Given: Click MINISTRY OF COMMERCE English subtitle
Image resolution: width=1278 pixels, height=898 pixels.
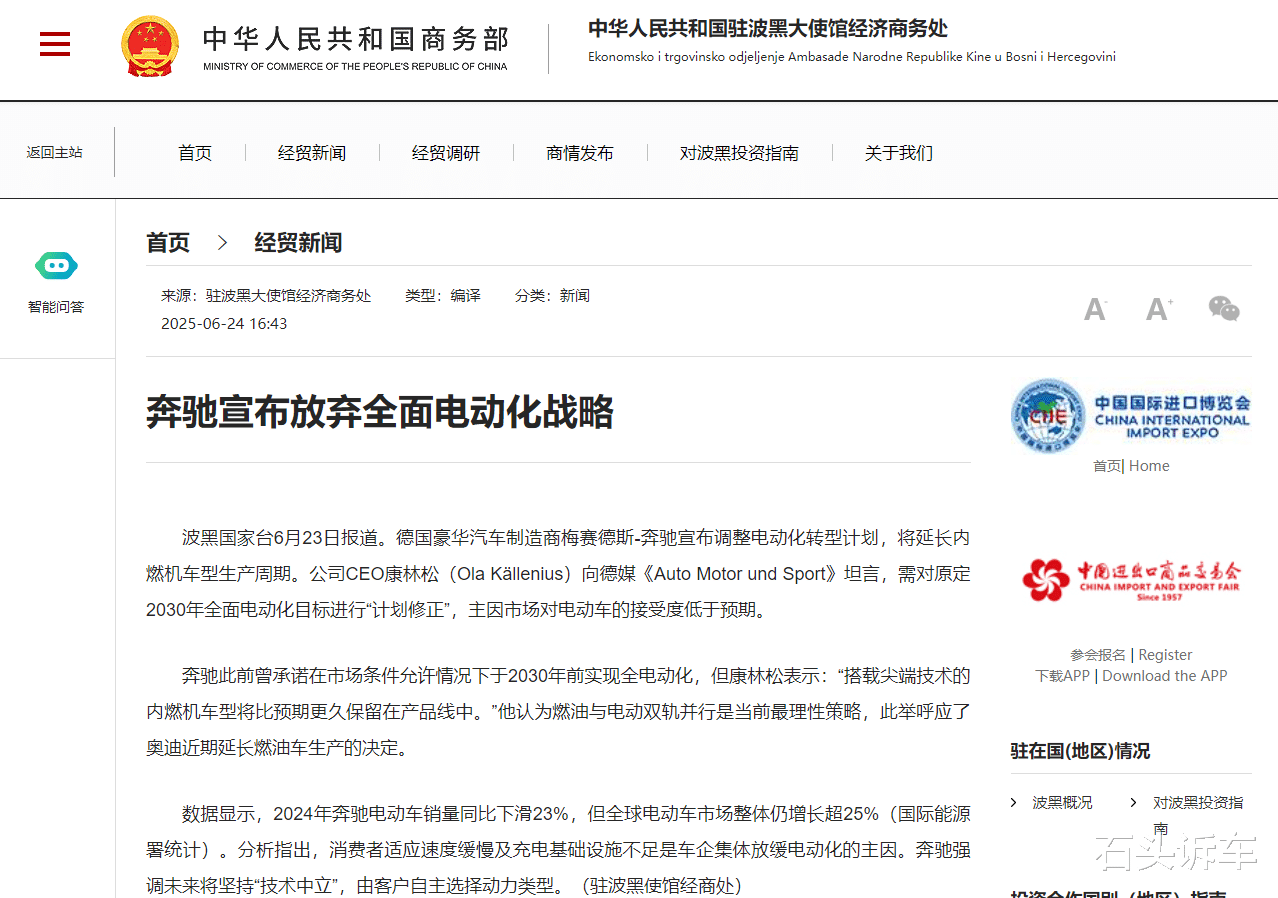Looking at the screenshot, I should pos(355,67).
